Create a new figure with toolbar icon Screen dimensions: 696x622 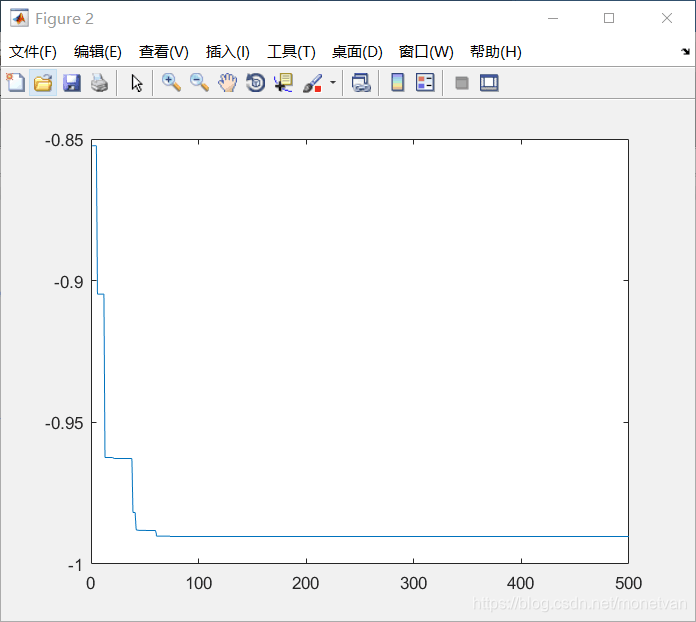(16, 83)
